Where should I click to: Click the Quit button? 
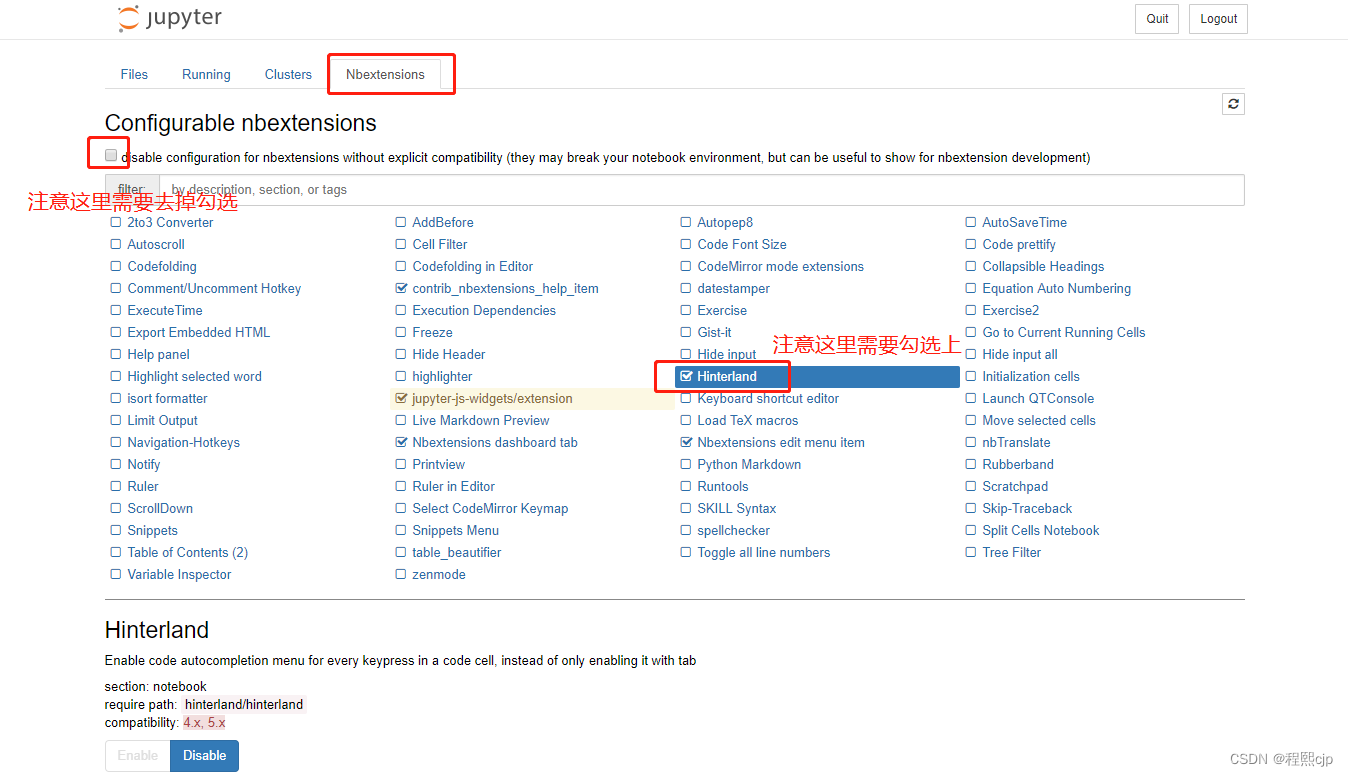click(1157, 19)
